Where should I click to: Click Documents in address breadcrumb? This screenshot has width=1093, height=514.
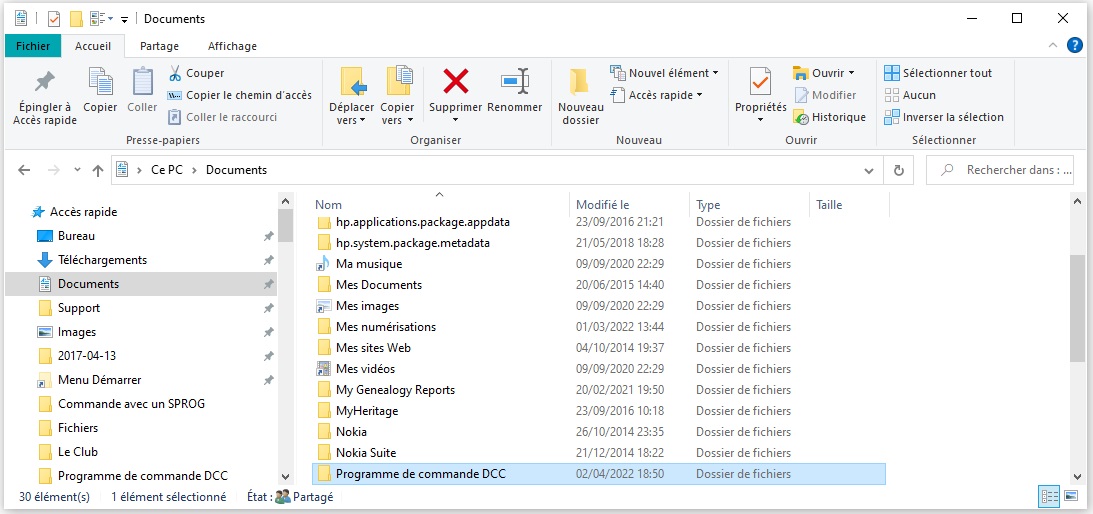click(x=236, y=170)
